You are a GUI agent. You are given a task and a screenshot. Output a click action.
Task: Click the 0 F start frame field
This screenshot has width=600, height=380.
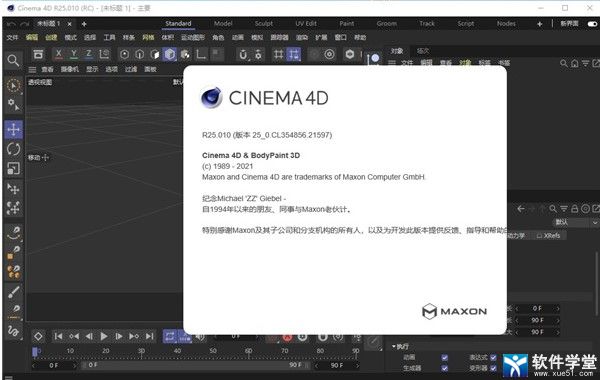click(54, 365)
